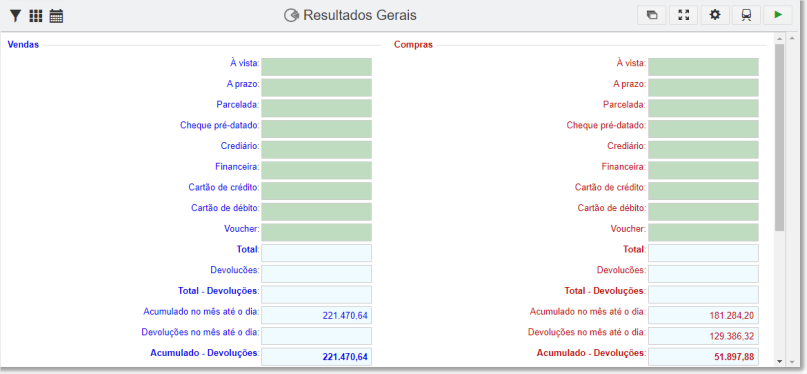Click the blue Acumulado - Devoluções label
Image resolution: width=807 pixels, height=374 pixels.
(x=204, y=353)
